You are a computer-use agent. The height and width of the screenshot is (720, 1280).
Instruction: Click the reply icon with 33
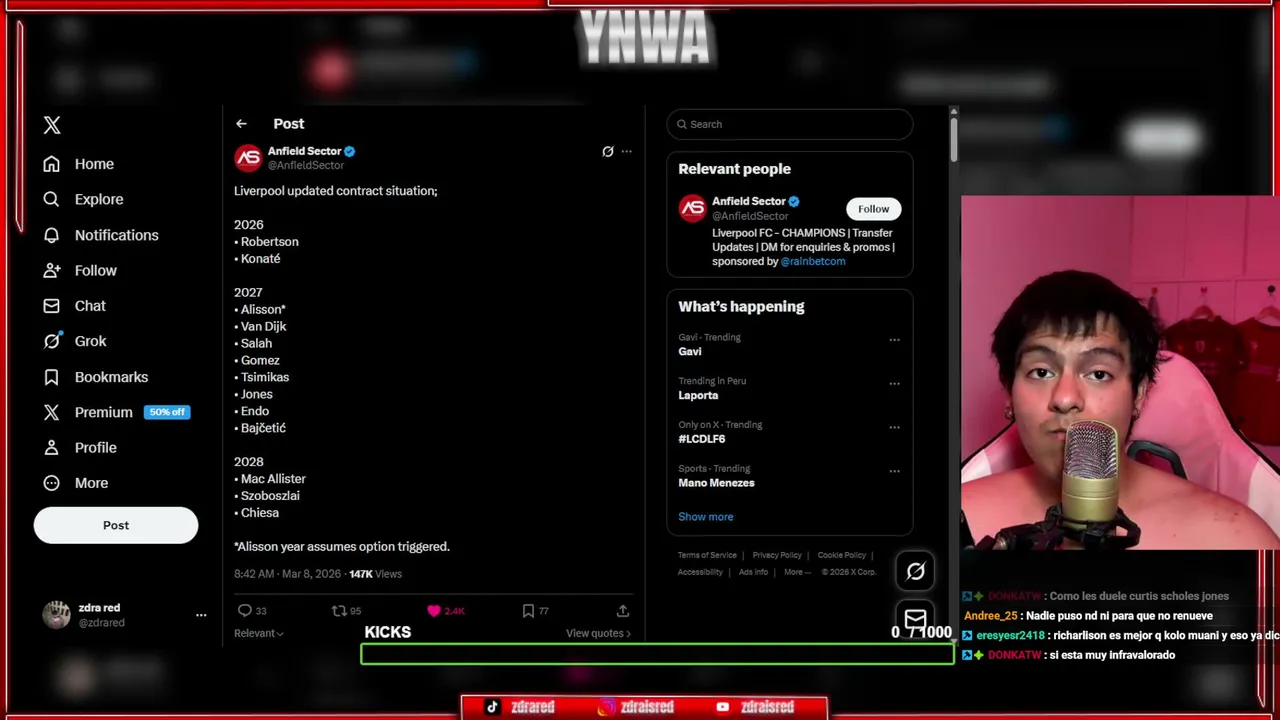245,611
